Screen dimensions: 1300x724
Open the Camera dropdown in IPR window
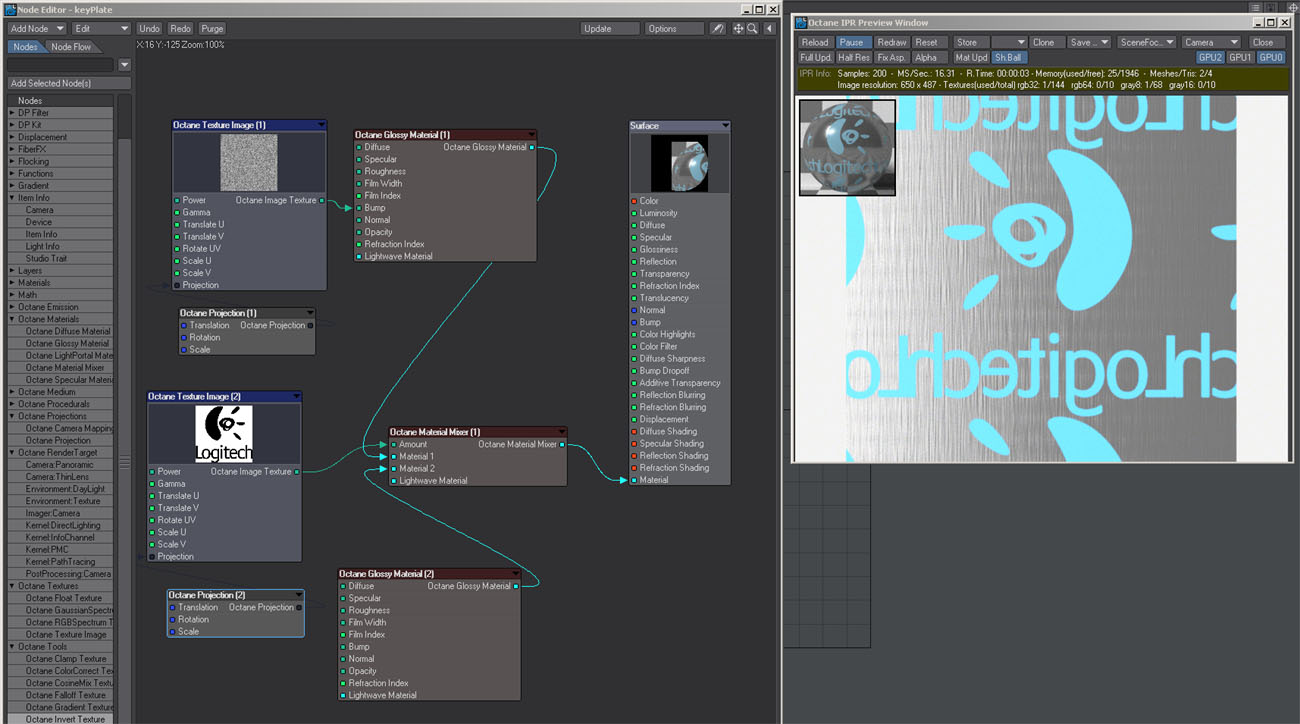tap(1211, 43)
